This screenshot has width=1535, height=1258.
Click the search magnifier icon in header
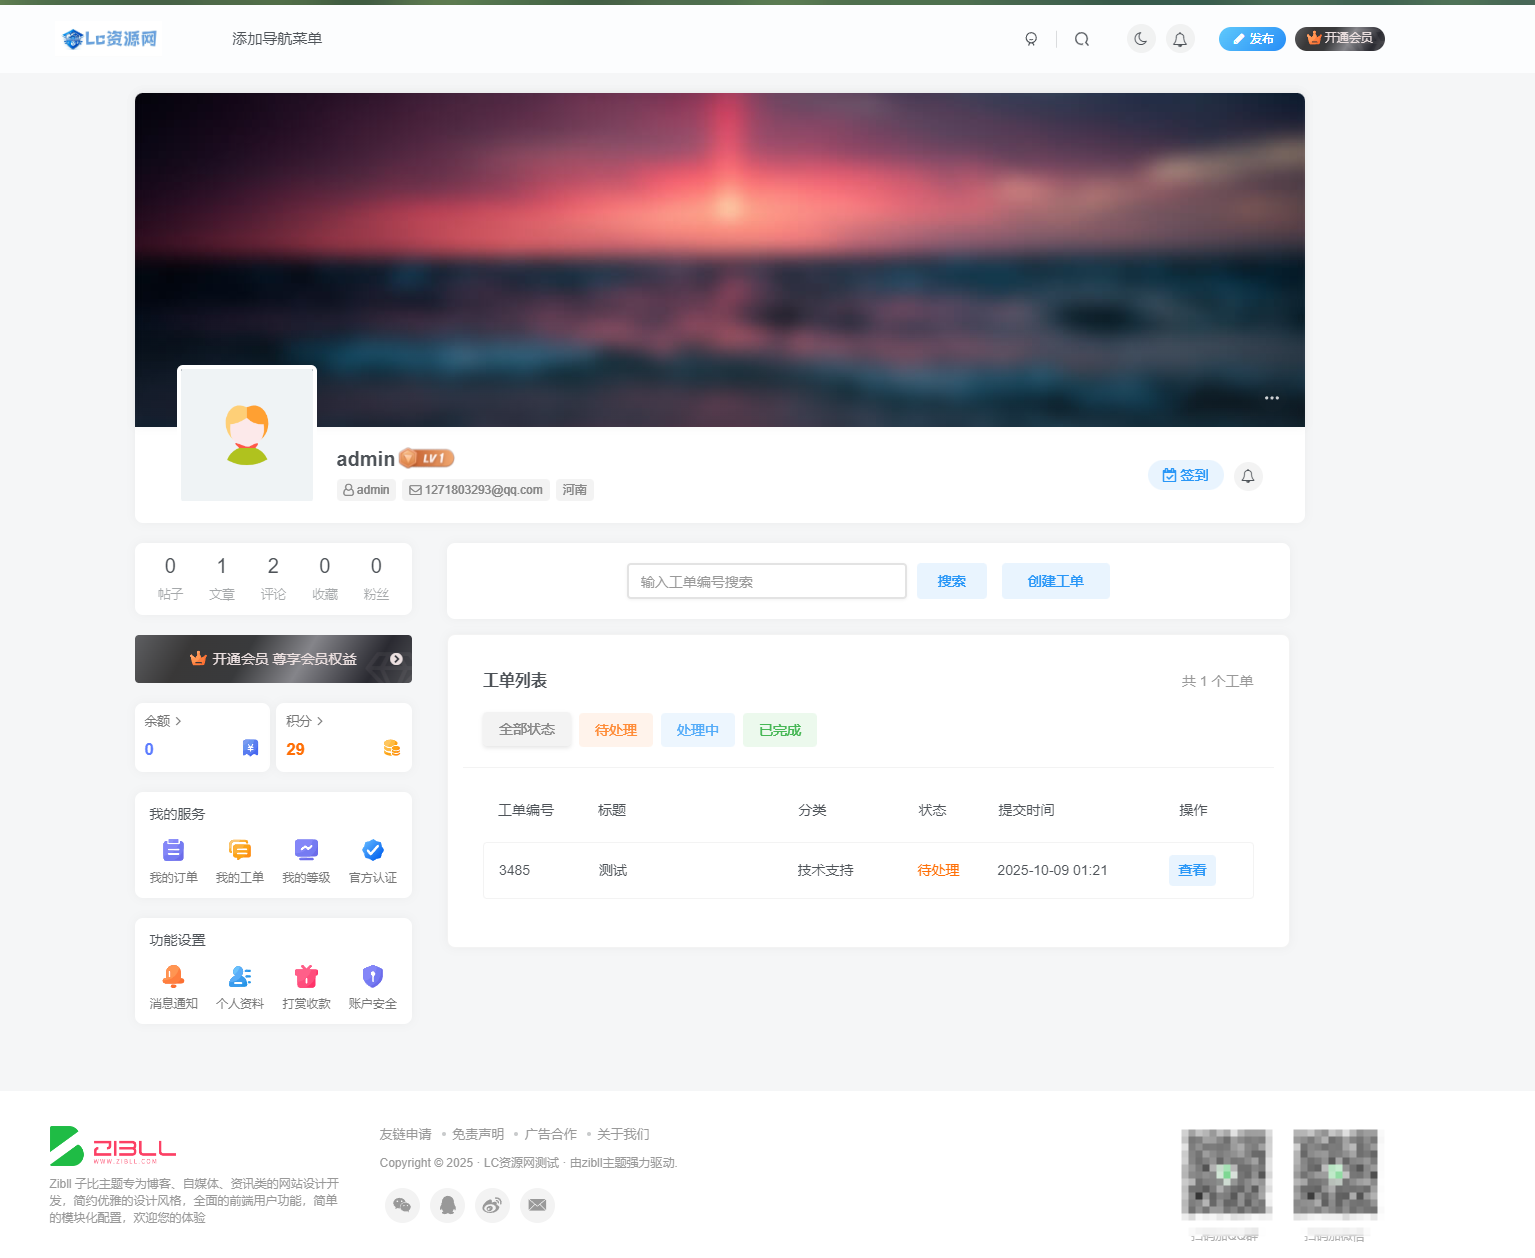coord(1082,39)
